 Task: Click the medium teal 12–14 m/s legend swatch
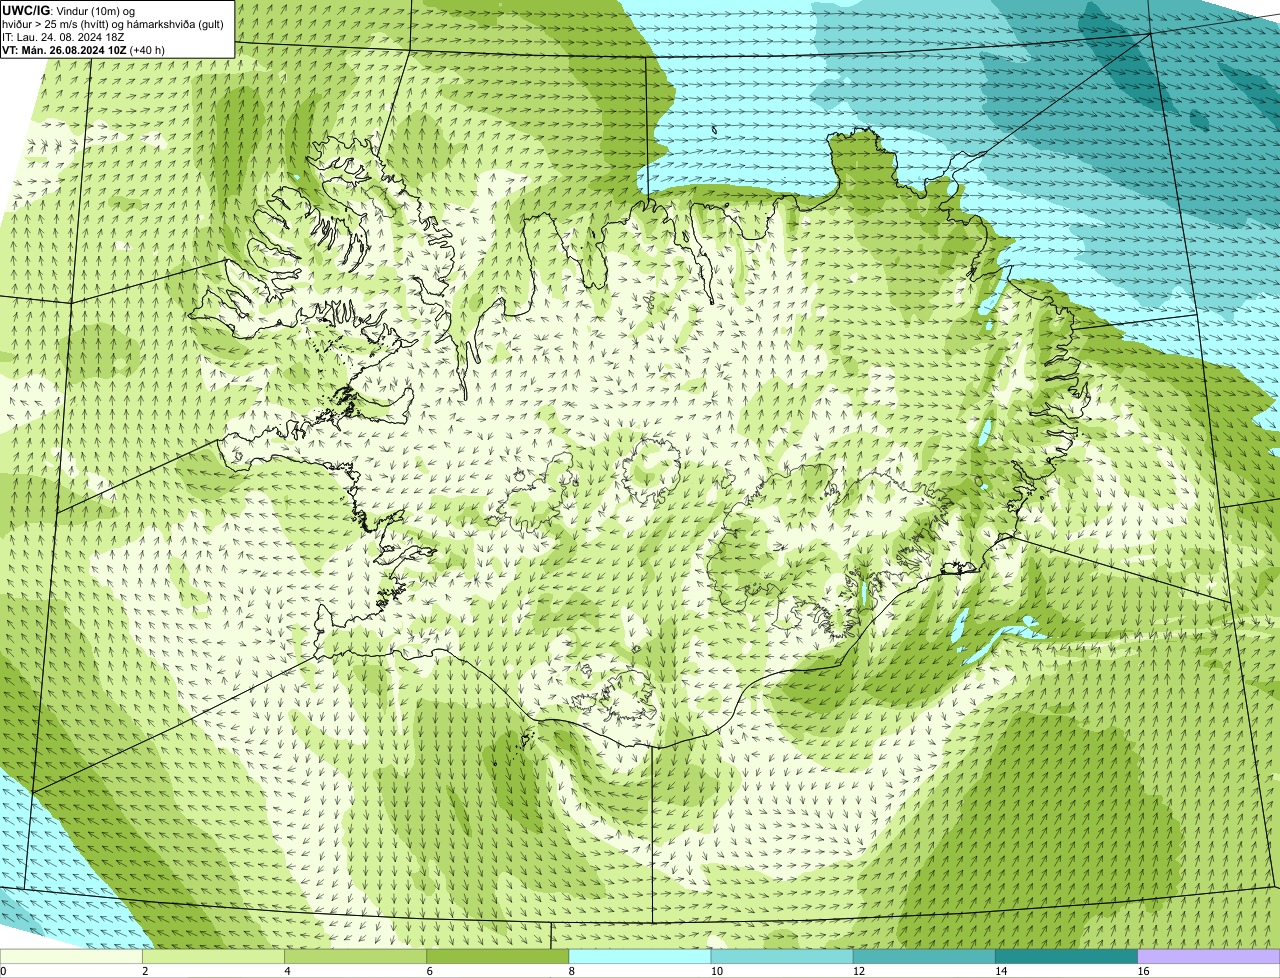(x=924, y=956)
